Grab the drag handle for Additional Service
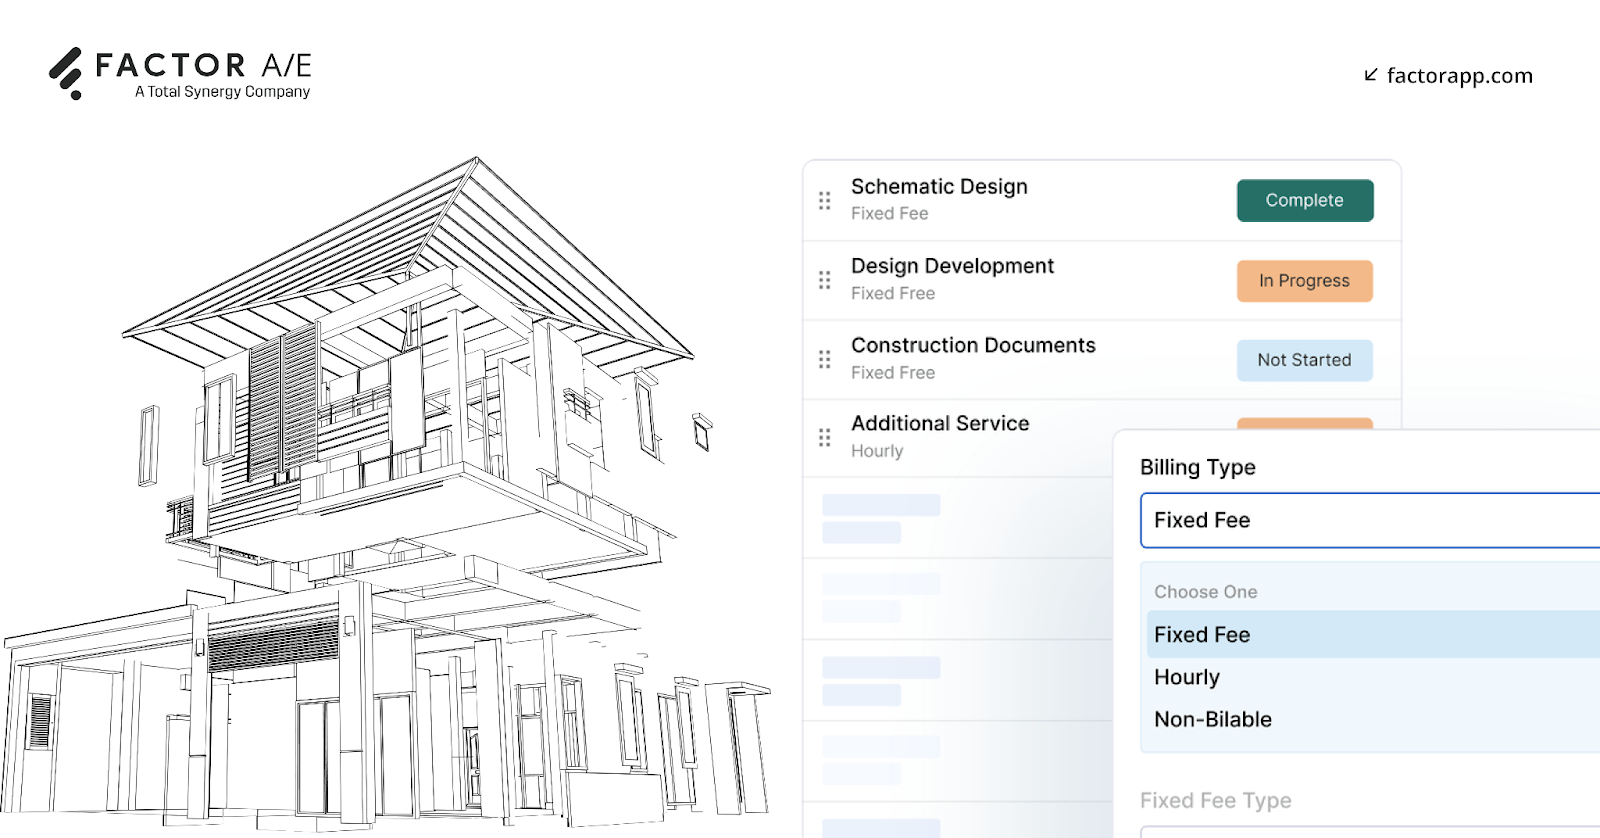Image resolution: width=1600 pixels, height=838 pixels. point(825,437)
